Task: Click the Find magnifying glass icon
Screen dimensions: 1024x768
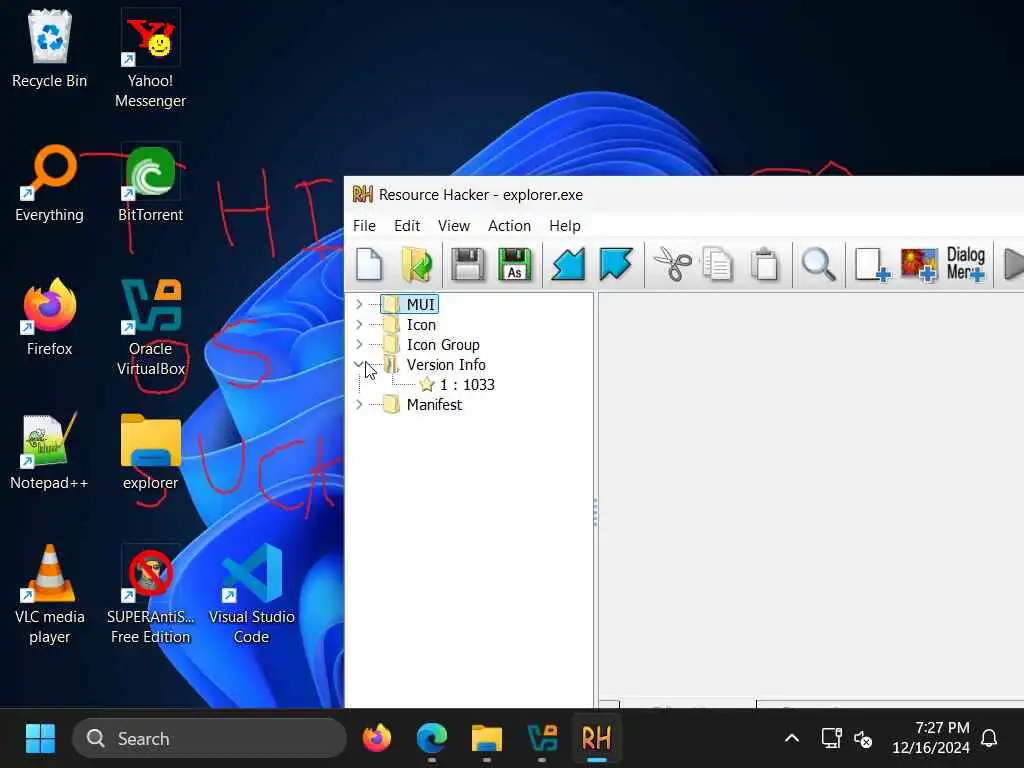Action: point(818,264)
